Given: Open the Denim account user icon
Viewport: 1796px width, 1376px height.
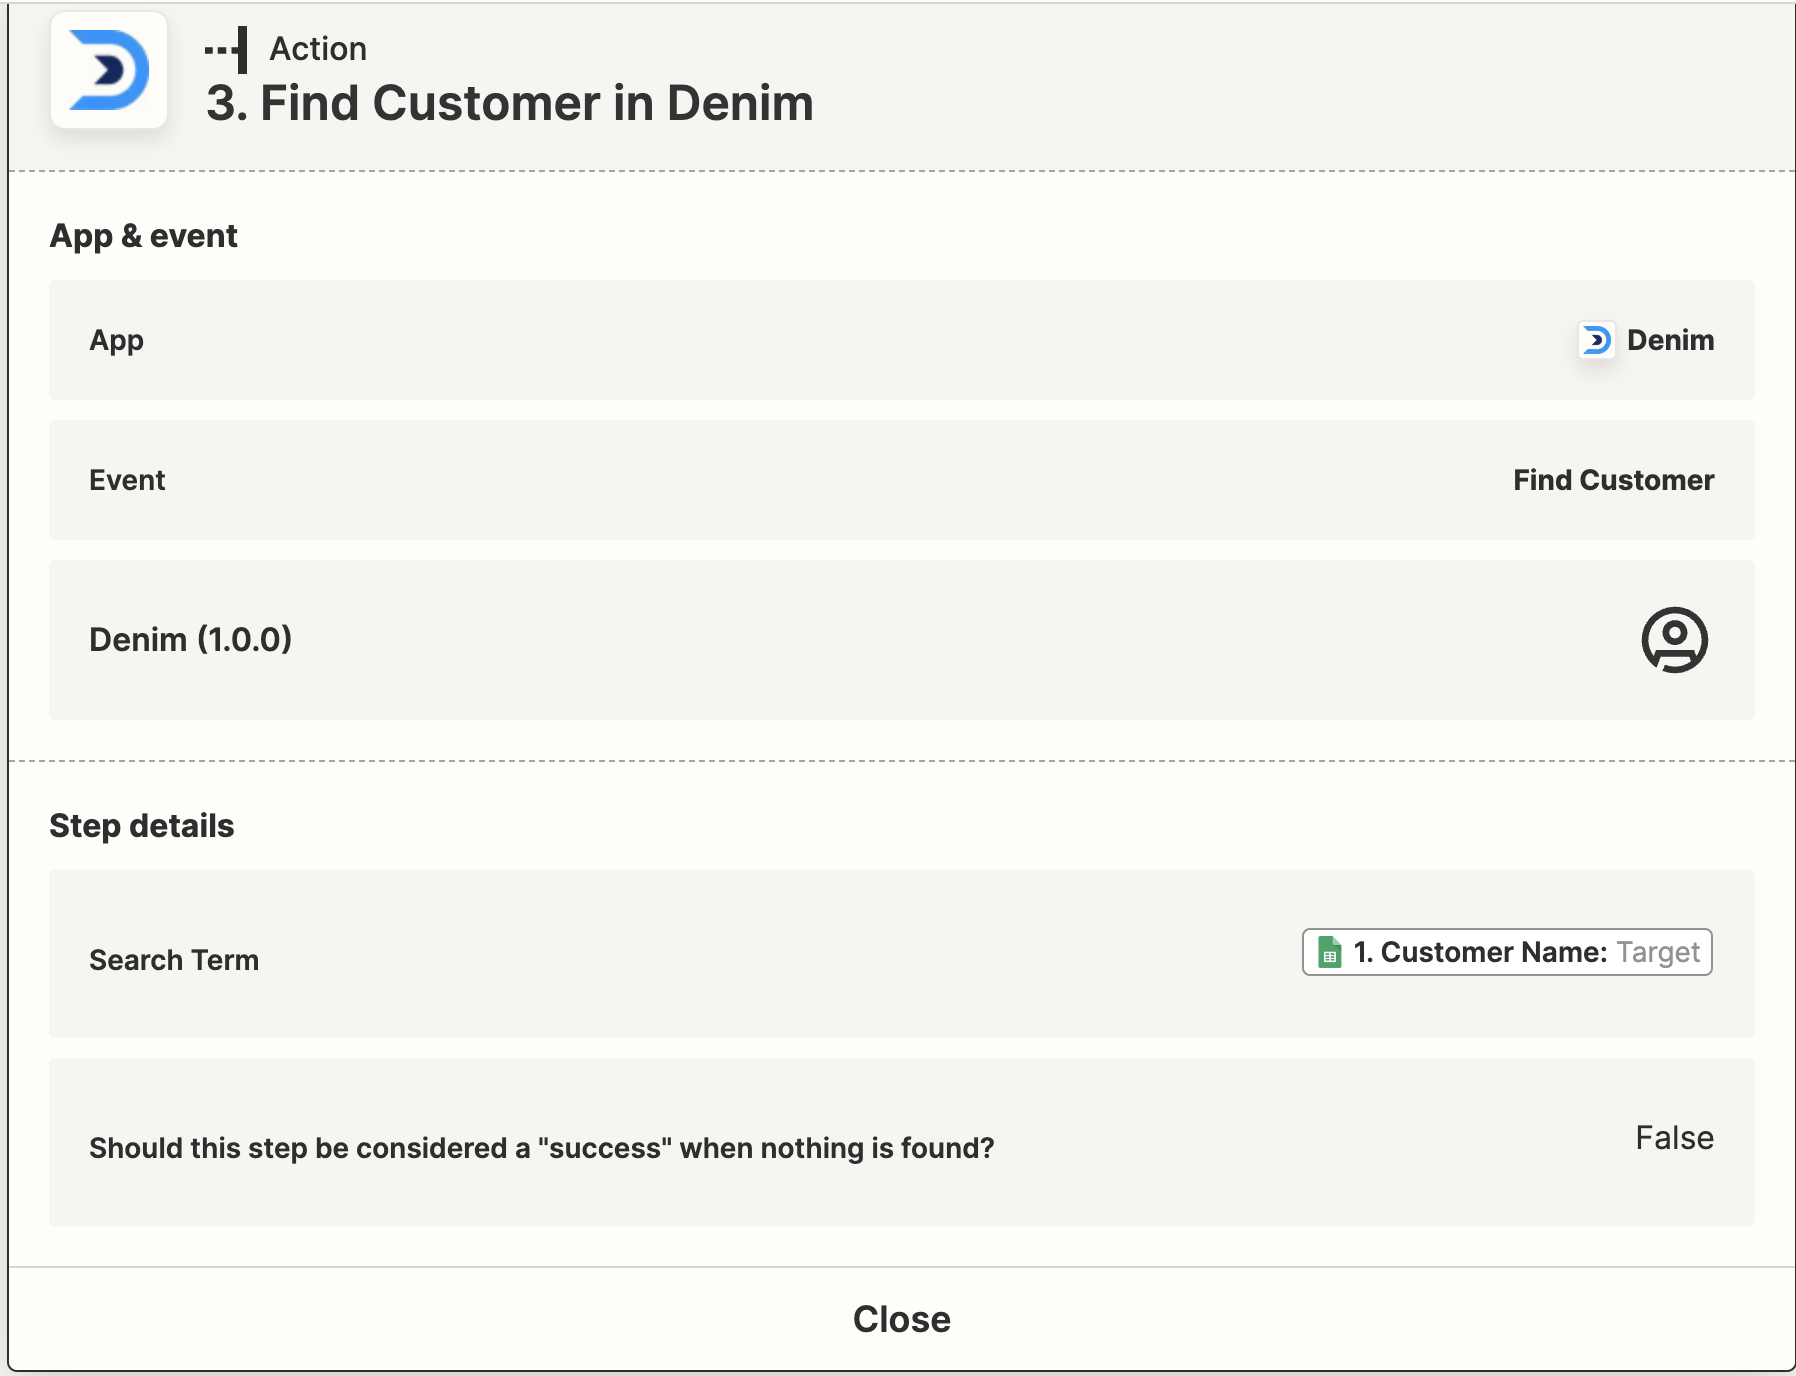Looking at the screenshot, I should [1674, 640].
